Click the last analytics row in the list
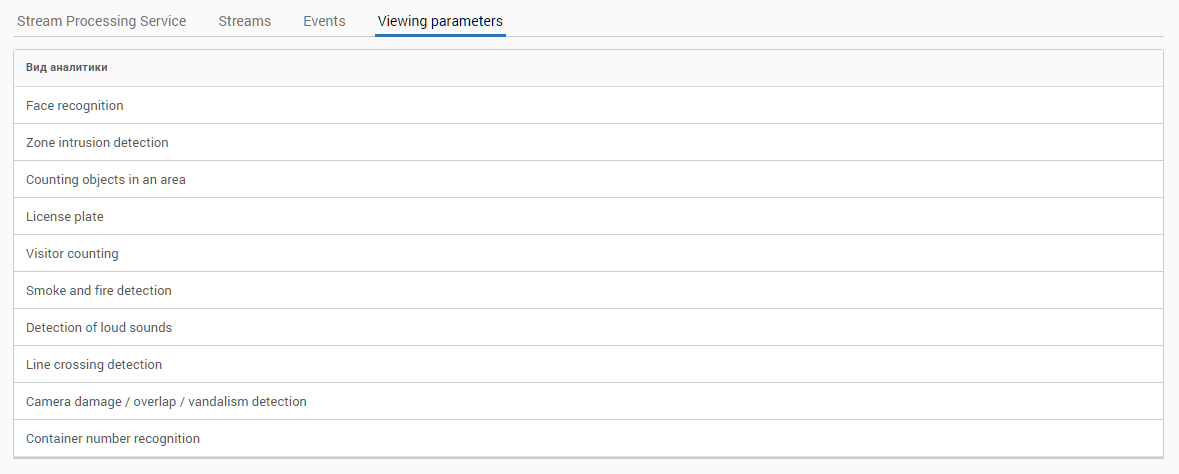 click(x=113, y=439)
